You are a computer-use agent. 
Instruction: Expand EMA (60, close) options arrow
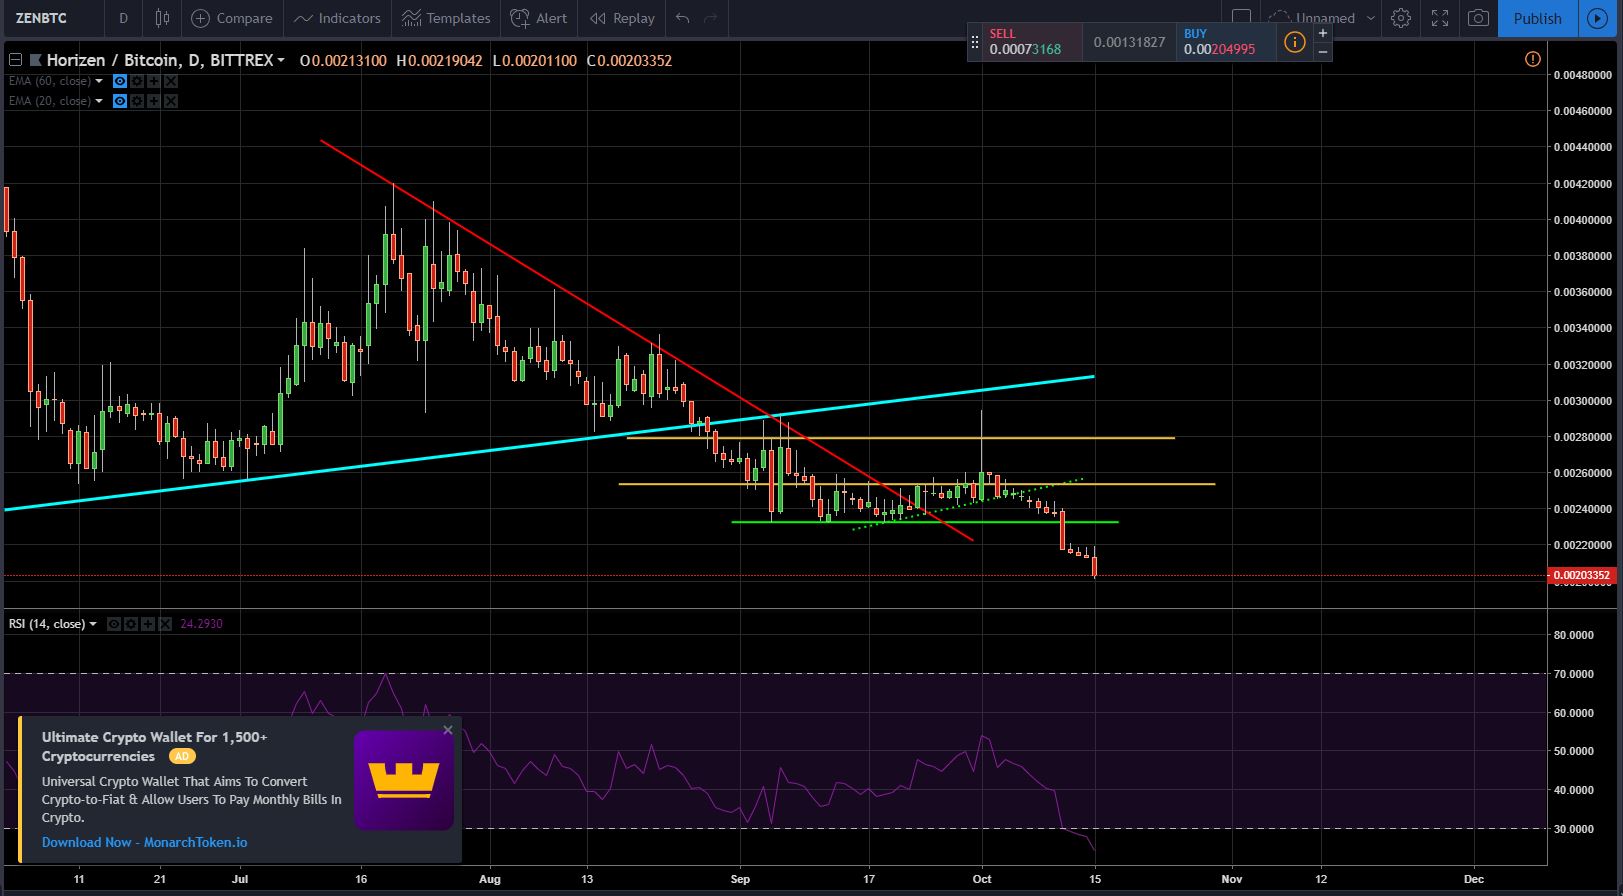pyautogui.click(x=99, y=81)
